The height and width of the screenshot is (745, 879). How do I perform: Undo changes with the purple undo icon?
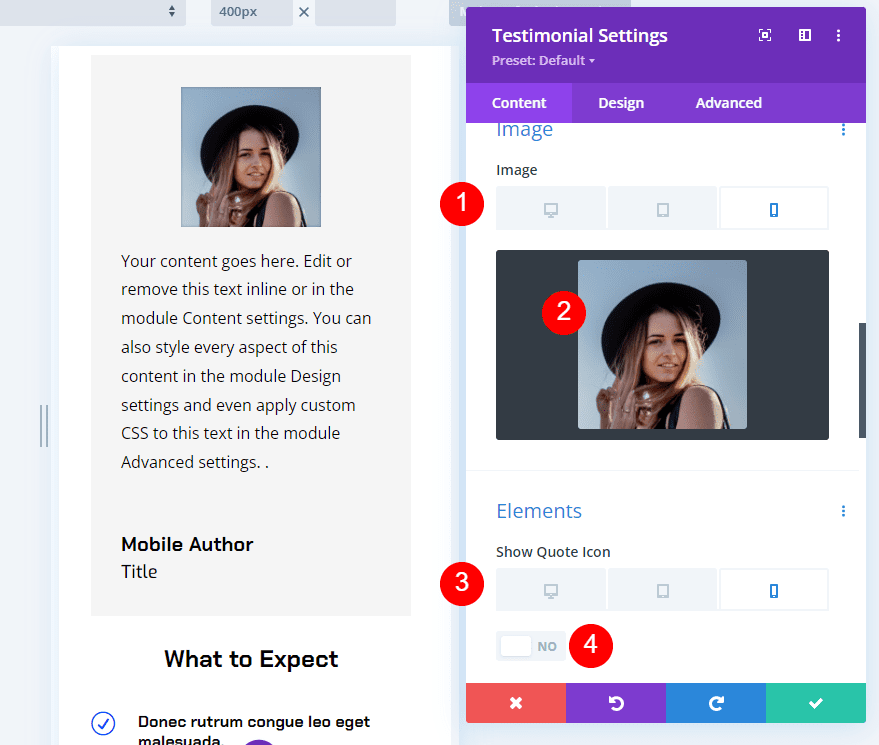pyautogui.click(x=615, y=703)
